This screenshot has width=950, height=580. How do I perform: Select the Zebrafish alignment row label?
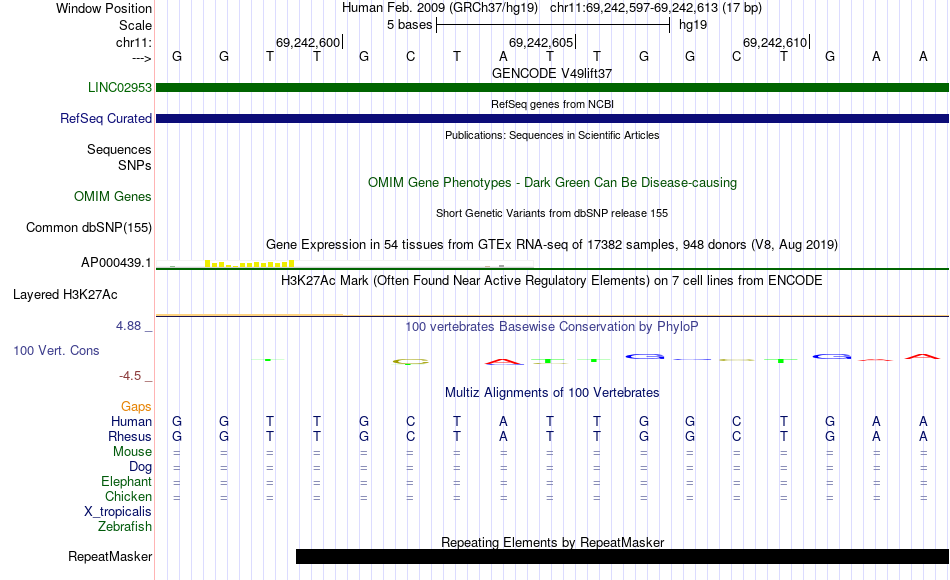(125, 526)
